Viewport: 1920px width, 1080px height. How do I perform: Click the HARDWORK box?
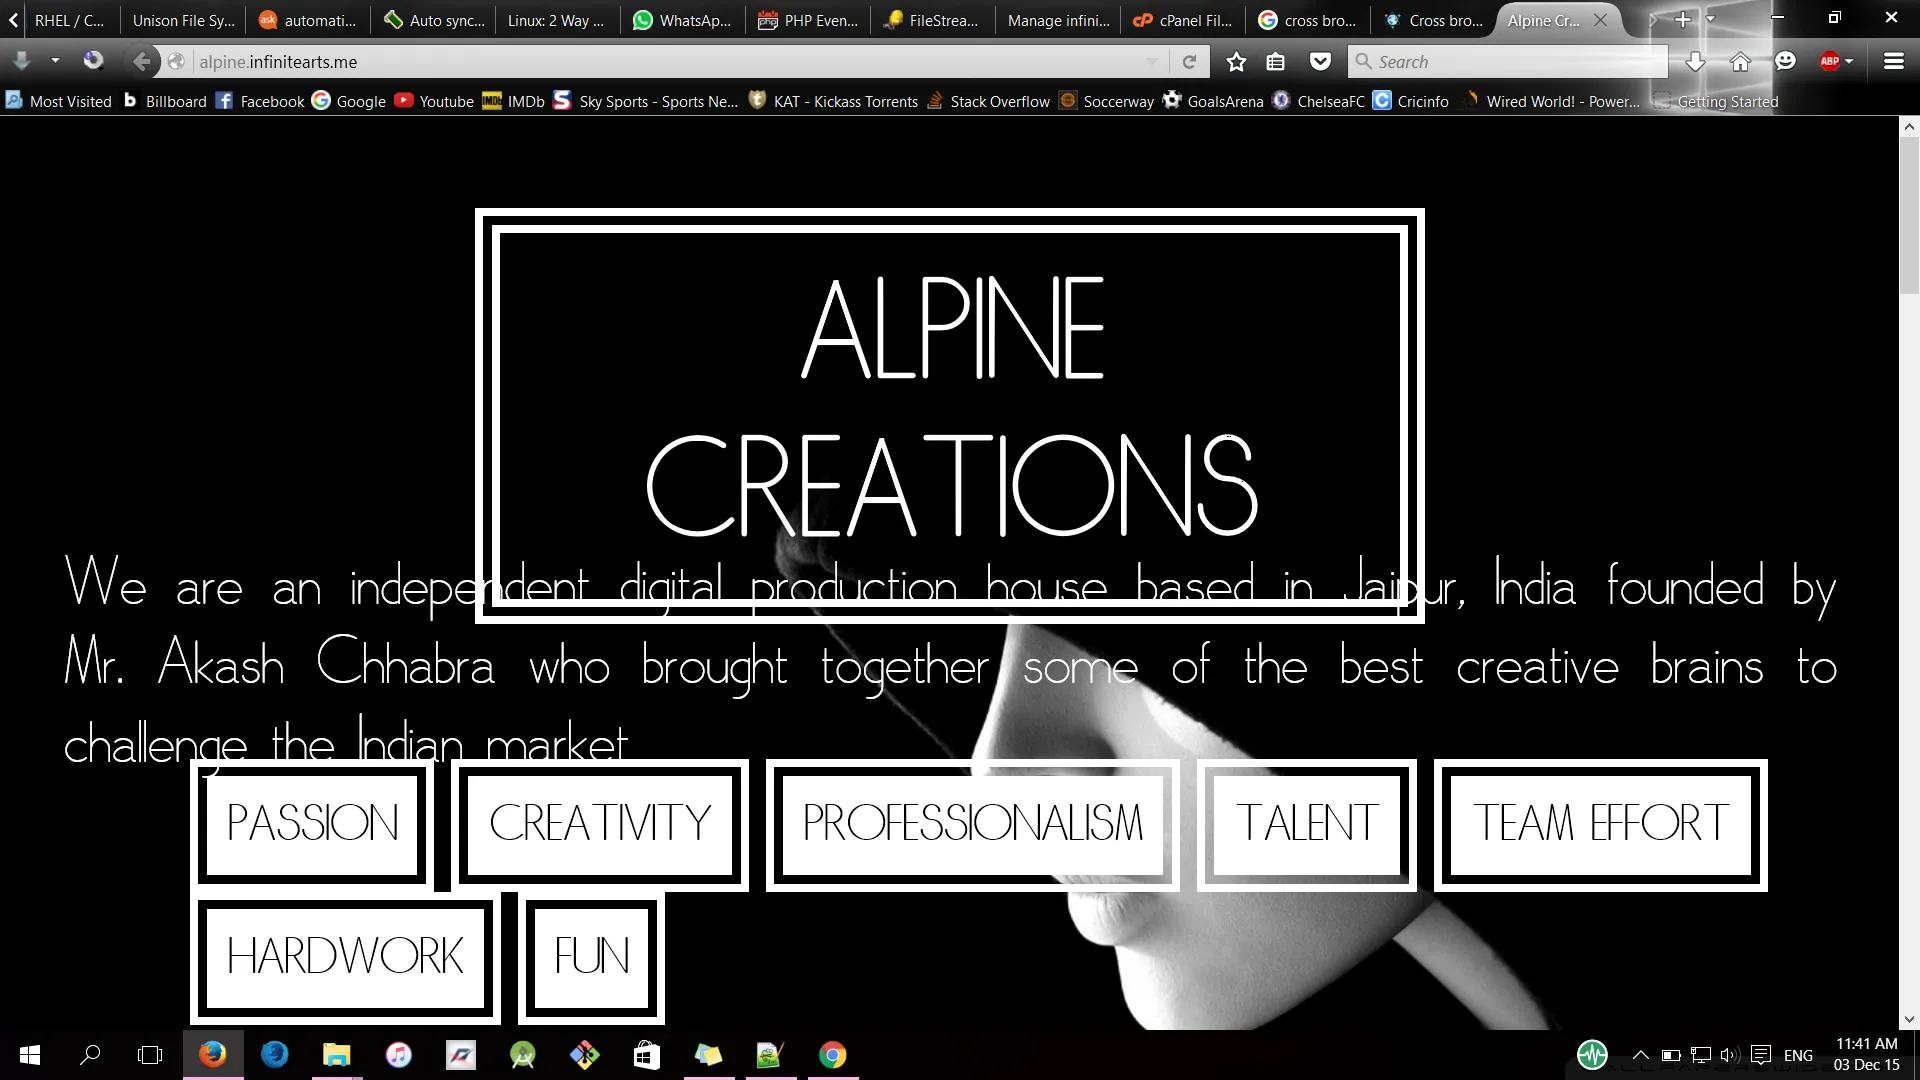(x=345, y=956)
